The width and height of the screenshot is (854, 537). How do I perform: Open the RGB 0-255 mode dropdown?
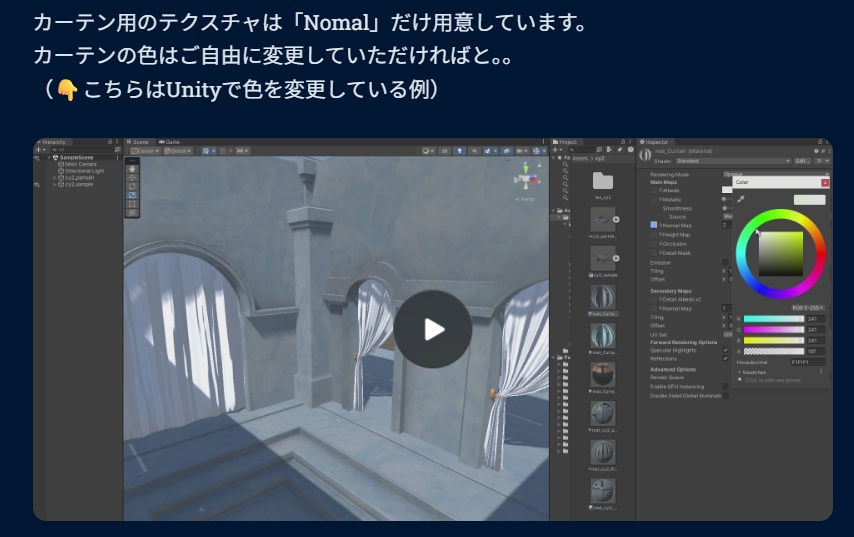point(808,308)
